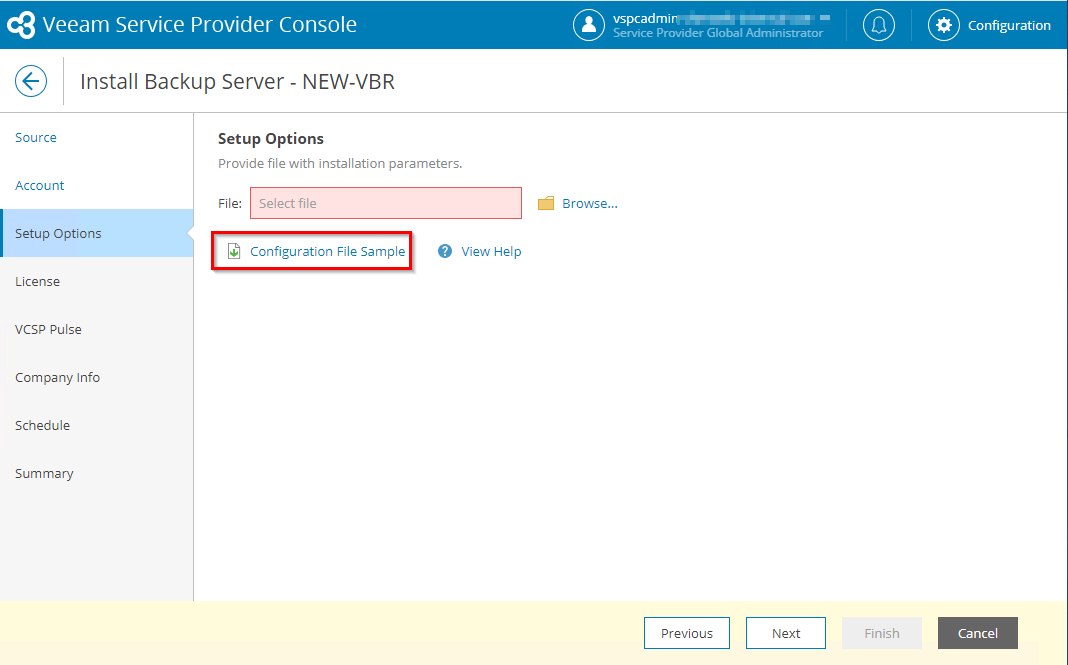1068x665 pixels.
Task: Click the View Help question mark icon
Action: tap(445, 251)
